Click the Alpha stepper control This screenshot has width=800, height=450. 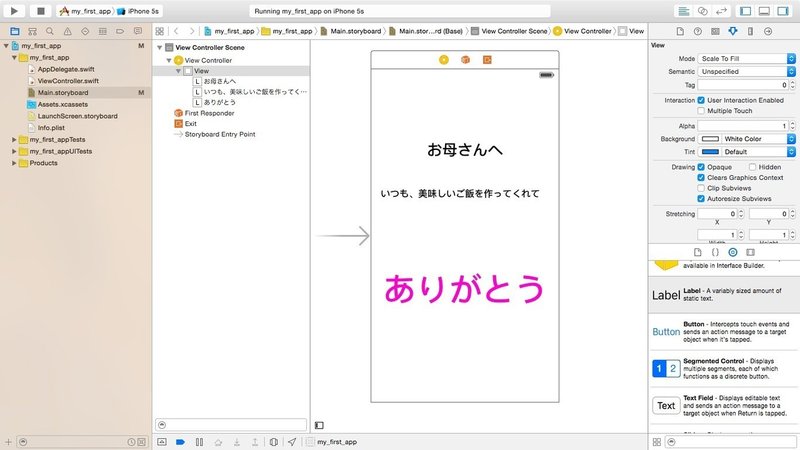[x=792, y=126]
